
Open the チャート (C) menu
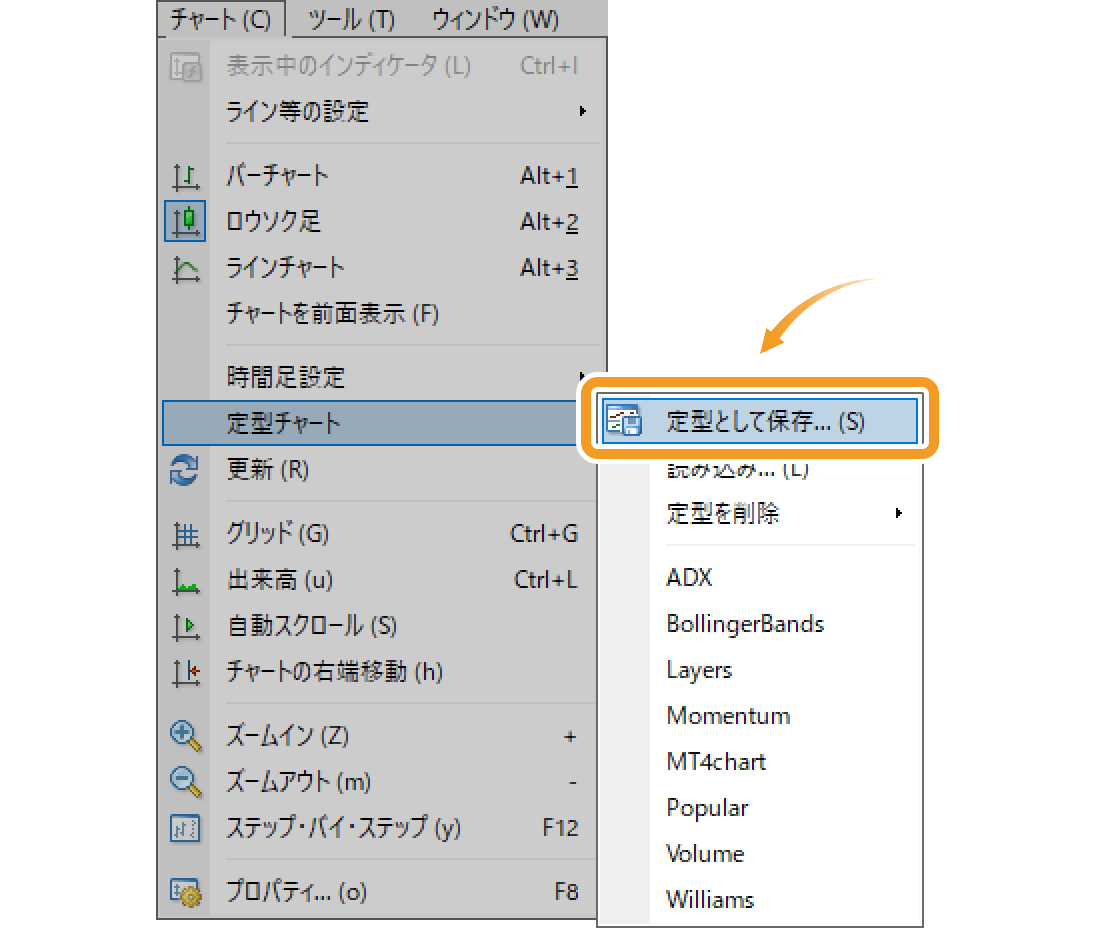coord(220,19)
